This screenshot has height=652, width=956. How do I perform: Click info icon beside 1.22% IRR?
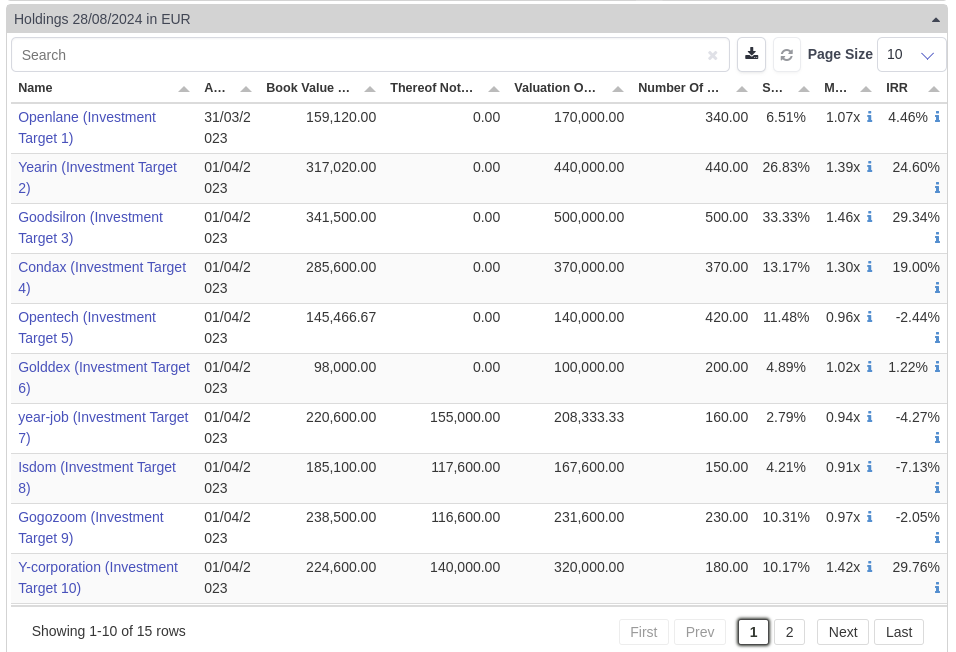(937, 367)
